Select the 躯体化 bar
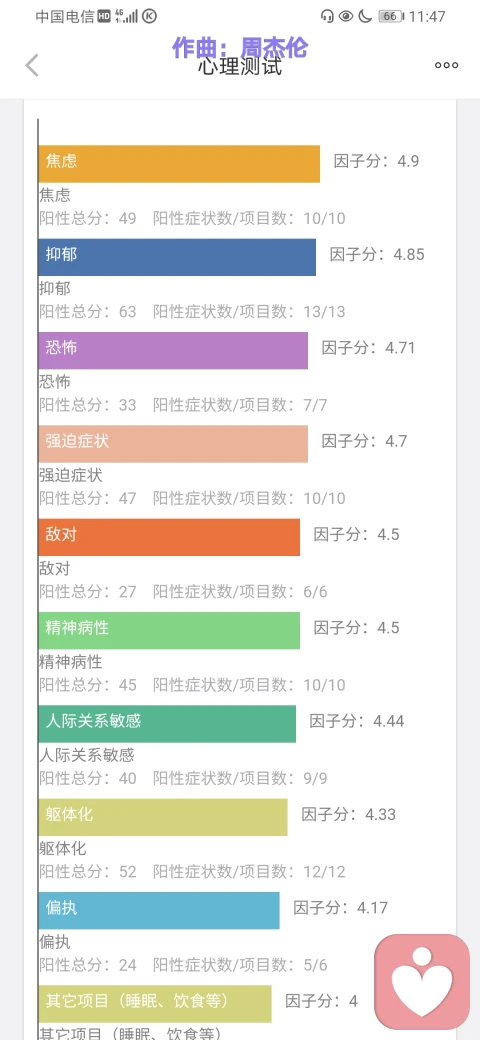 pyautogui.click(x=163, y=817)
